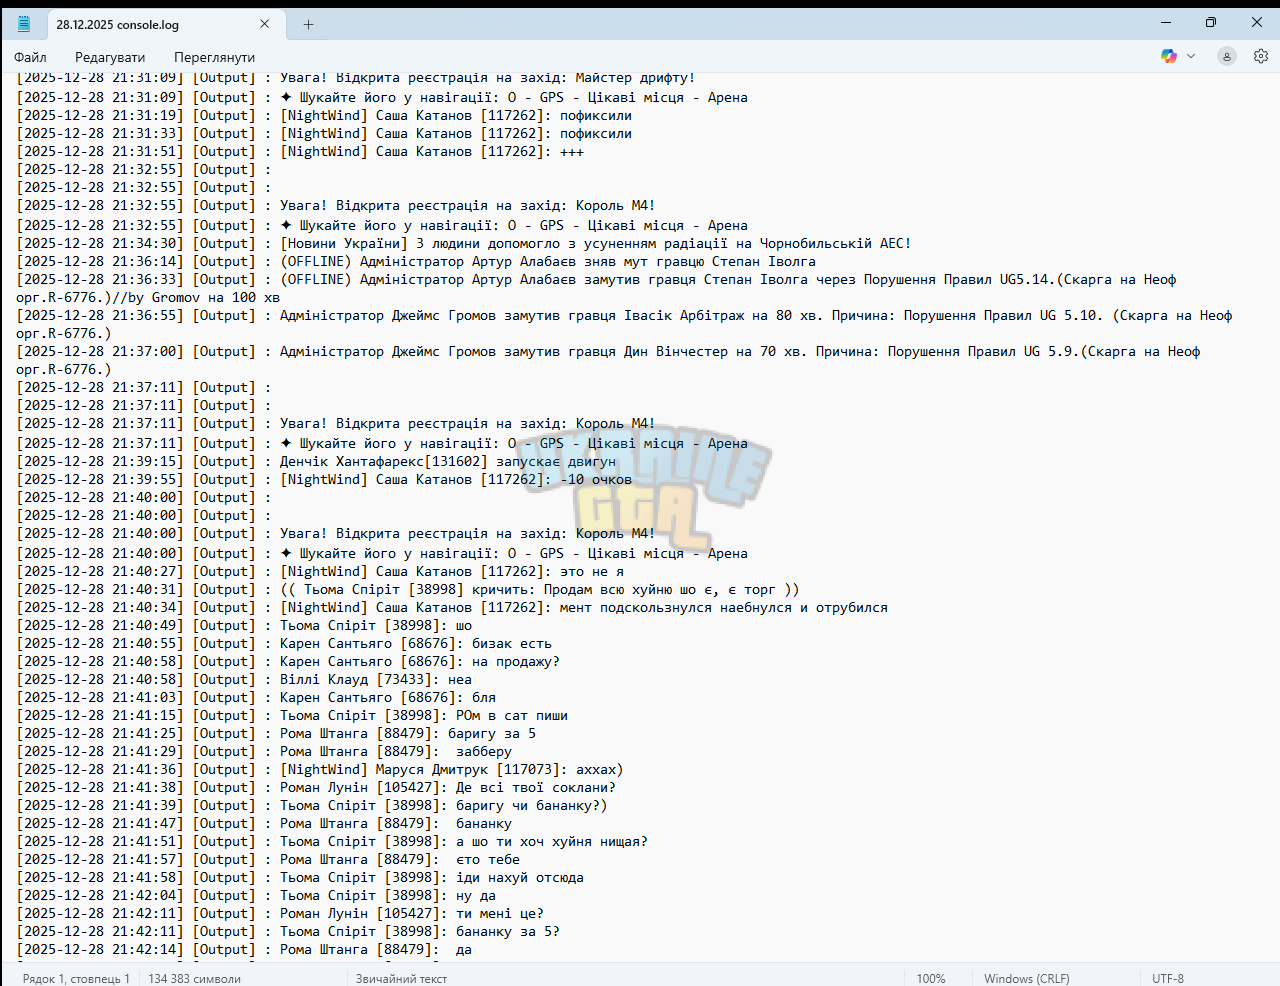This screenshot has height=986, width=1280.
Task: Click the line 'Маруся Дмитрук [117073]: ахxах)'
Action: click(320, 769)
